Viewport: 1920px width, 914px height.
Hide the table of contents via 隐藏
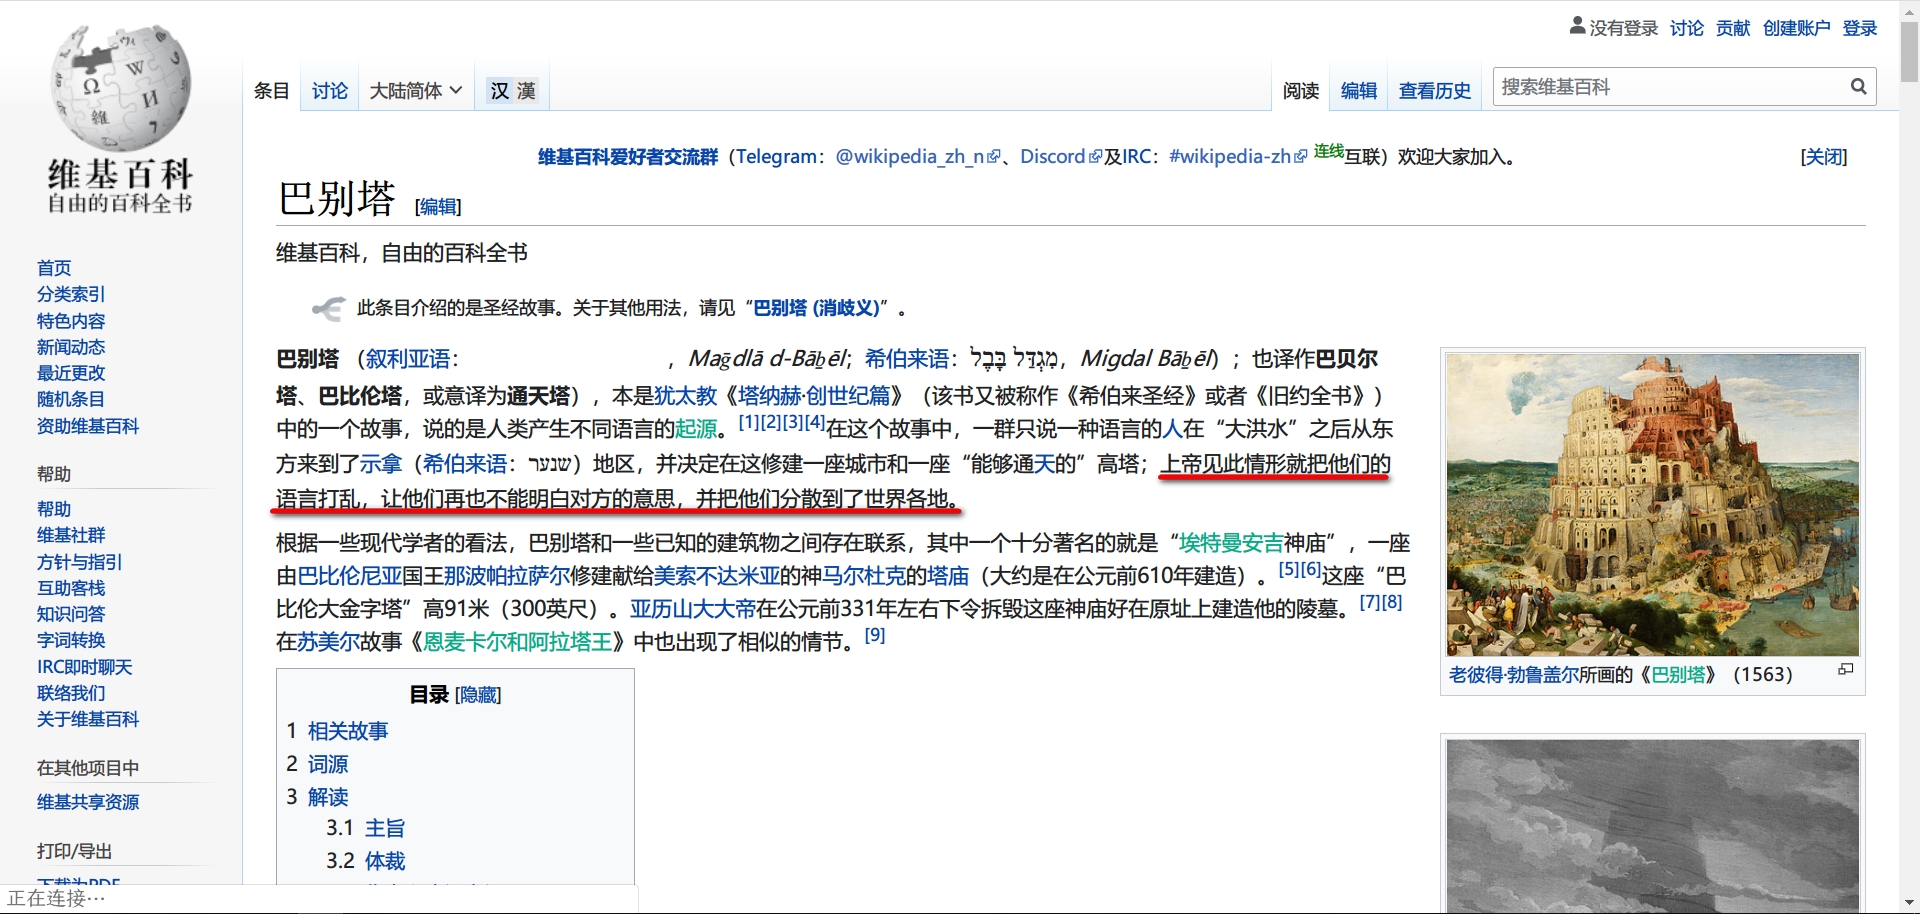coord(478,695)
